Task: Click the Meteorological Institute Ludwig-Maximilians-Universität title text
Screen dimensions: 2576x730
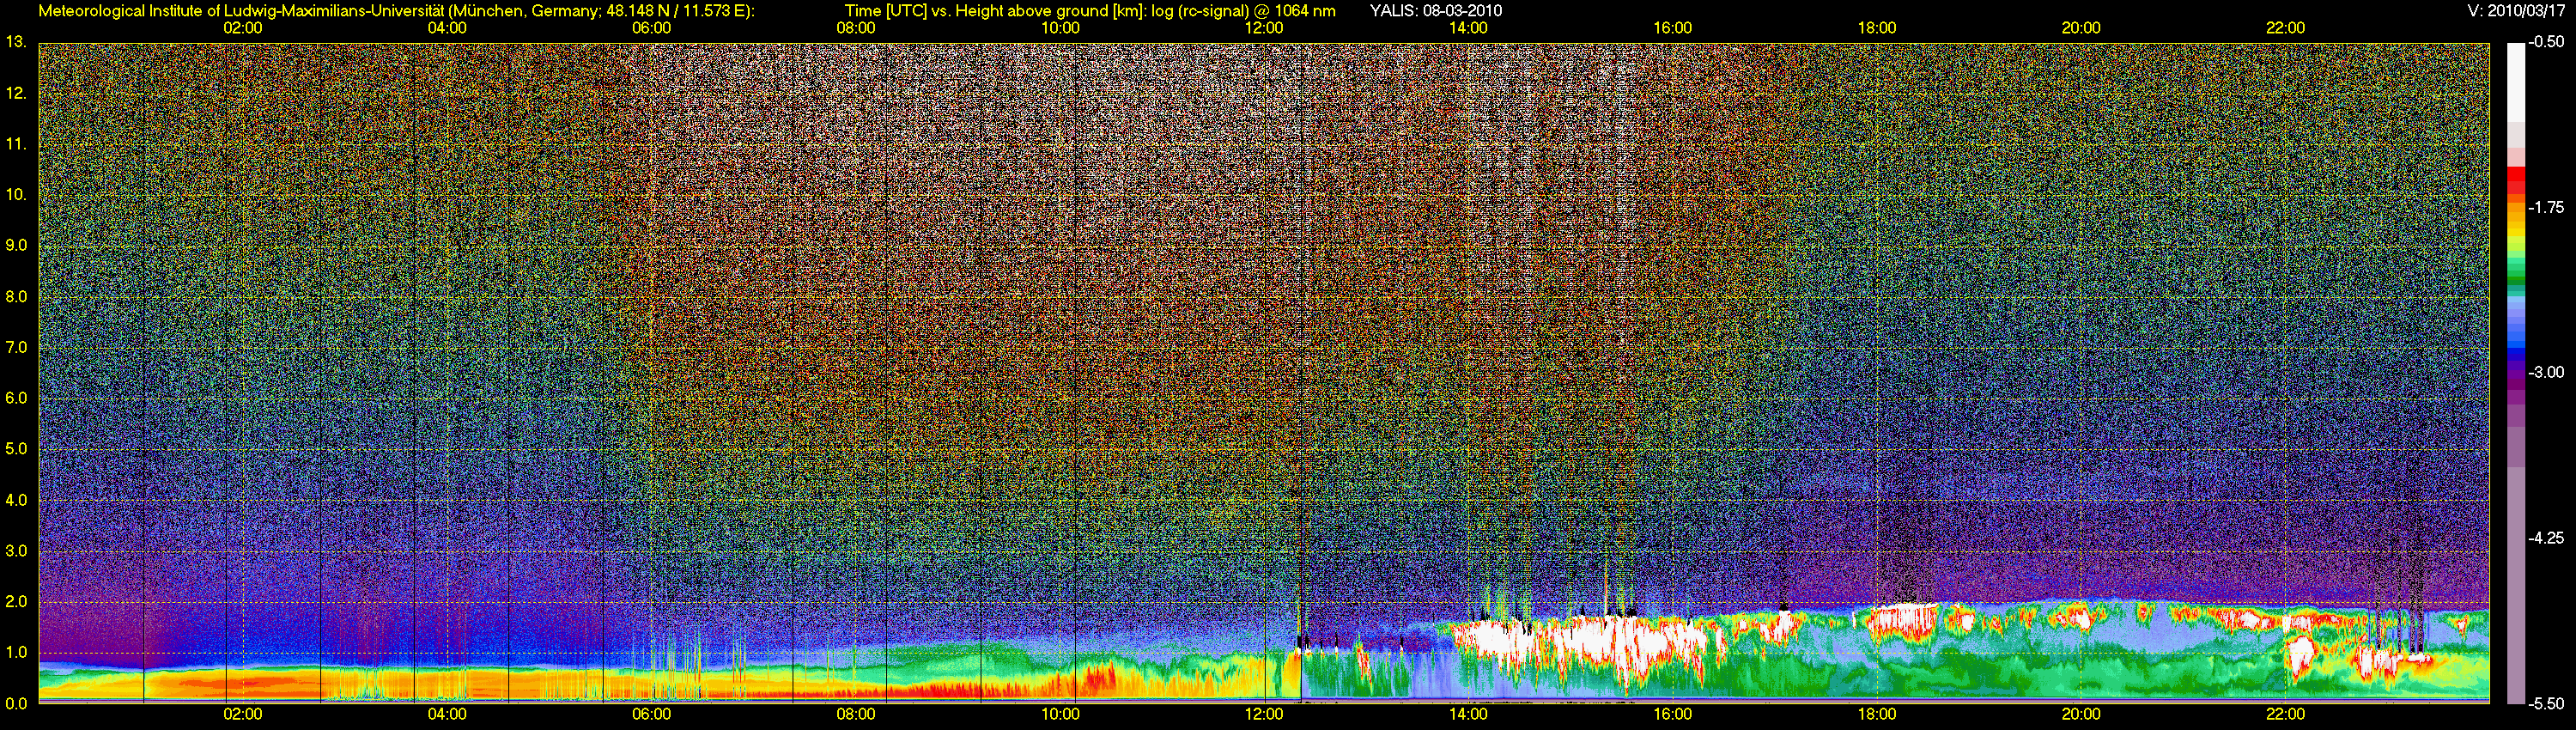Action: coord(396,11)
